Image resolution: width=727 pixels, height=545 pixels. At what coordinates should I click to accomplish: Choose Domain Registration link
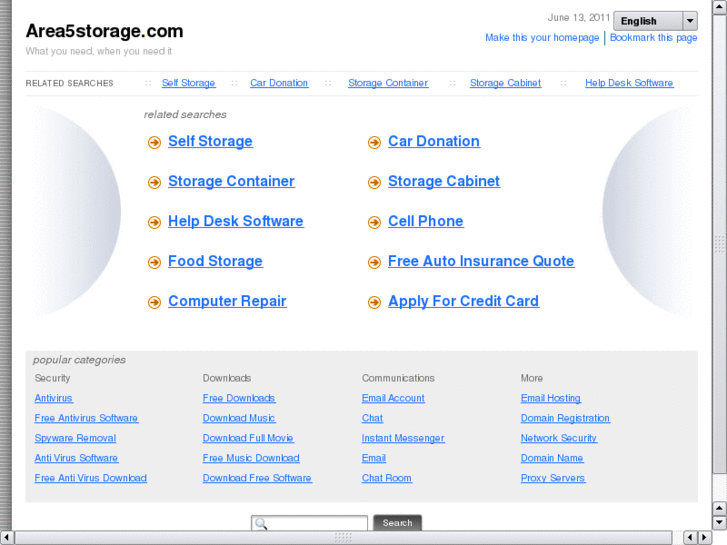pyautogui.click(x=565, y=418)
